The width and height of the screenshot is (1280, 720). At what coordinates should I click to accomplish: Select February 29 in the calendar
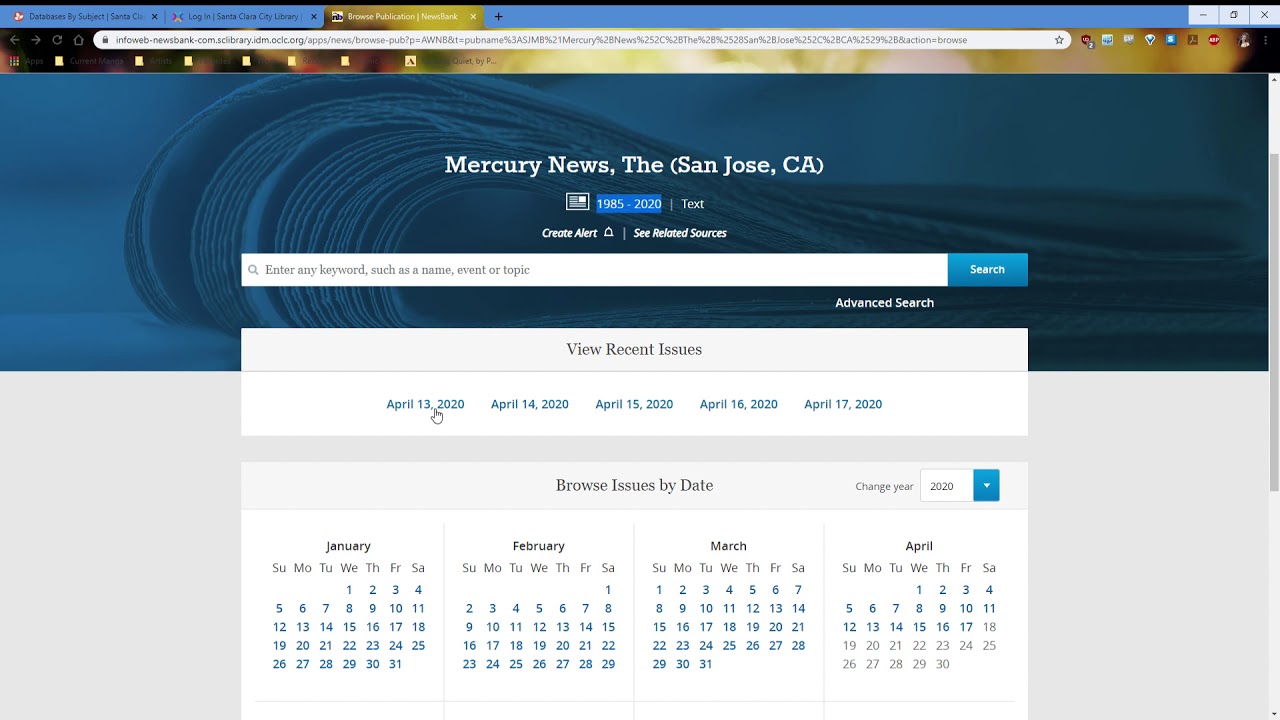point(608,664)
